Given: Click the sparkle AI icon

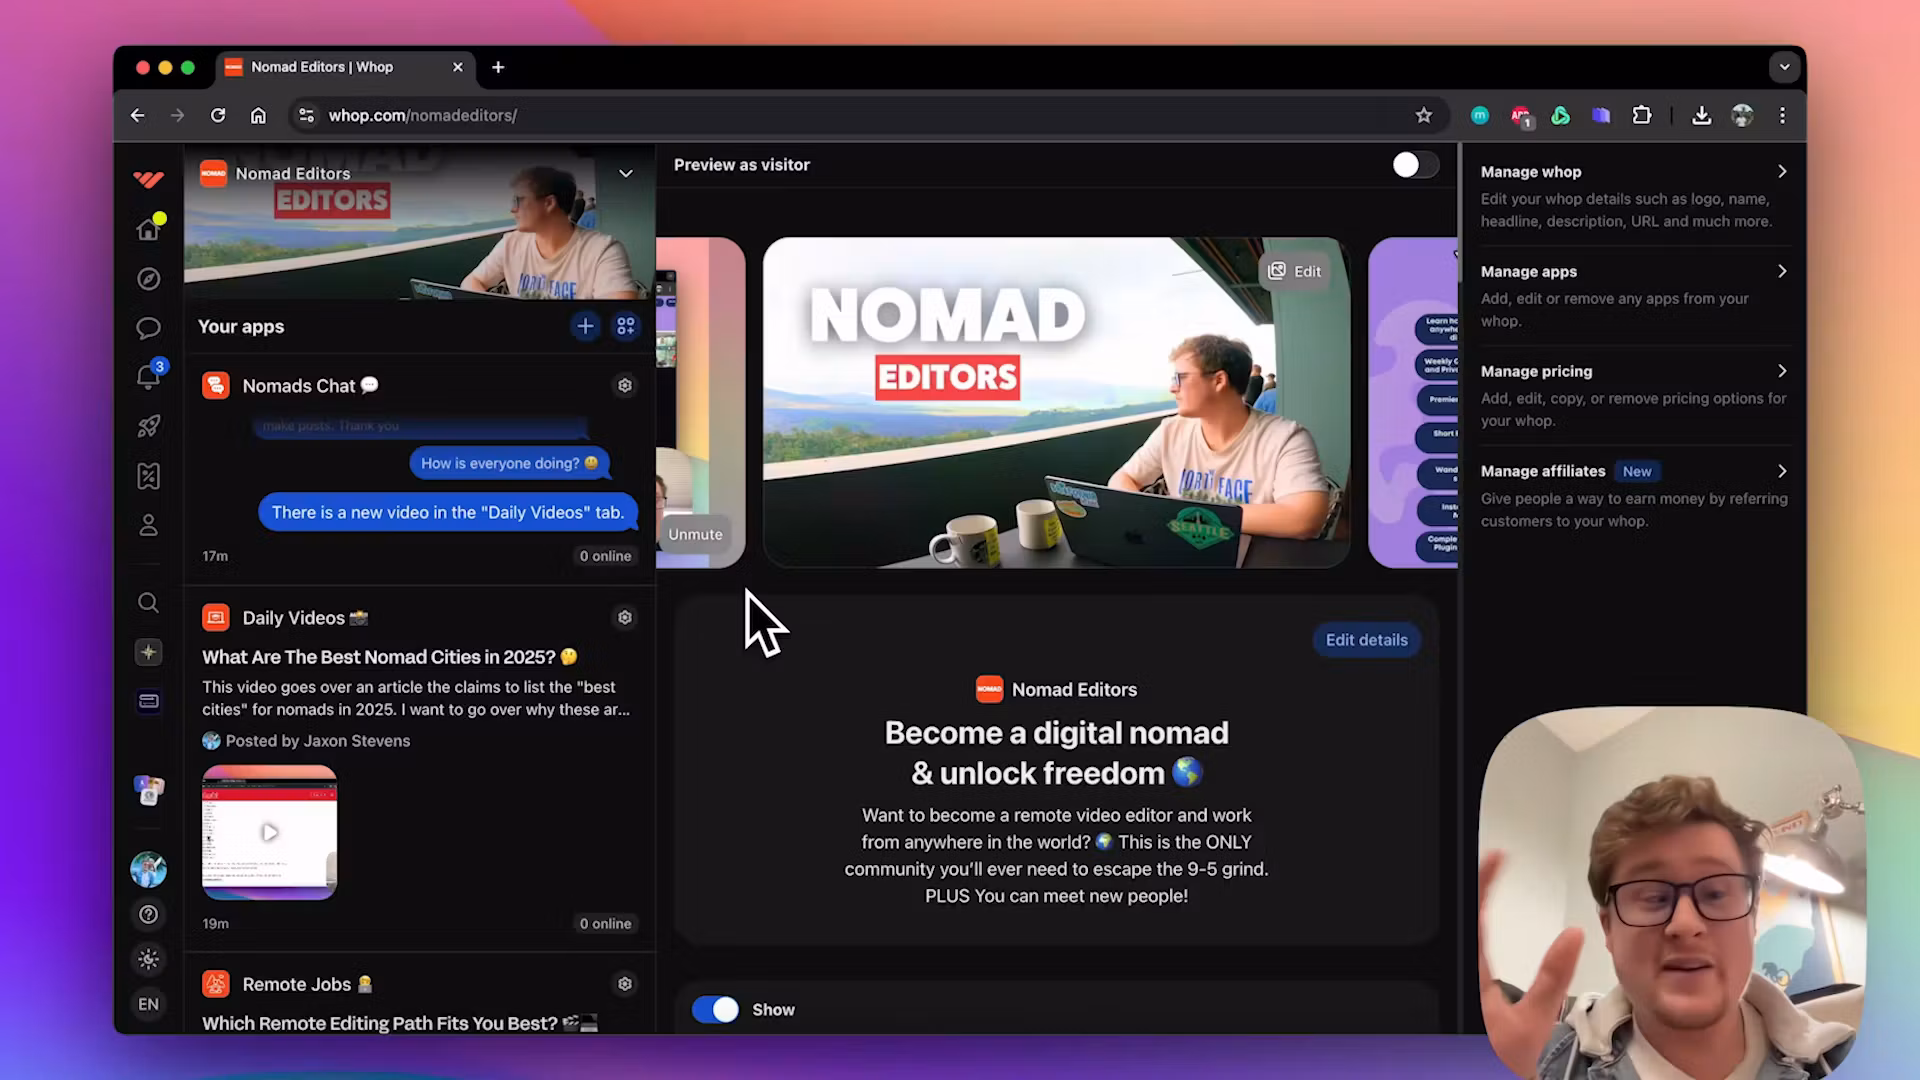Looking at the screenshot, I should click(x=148, y=651).
